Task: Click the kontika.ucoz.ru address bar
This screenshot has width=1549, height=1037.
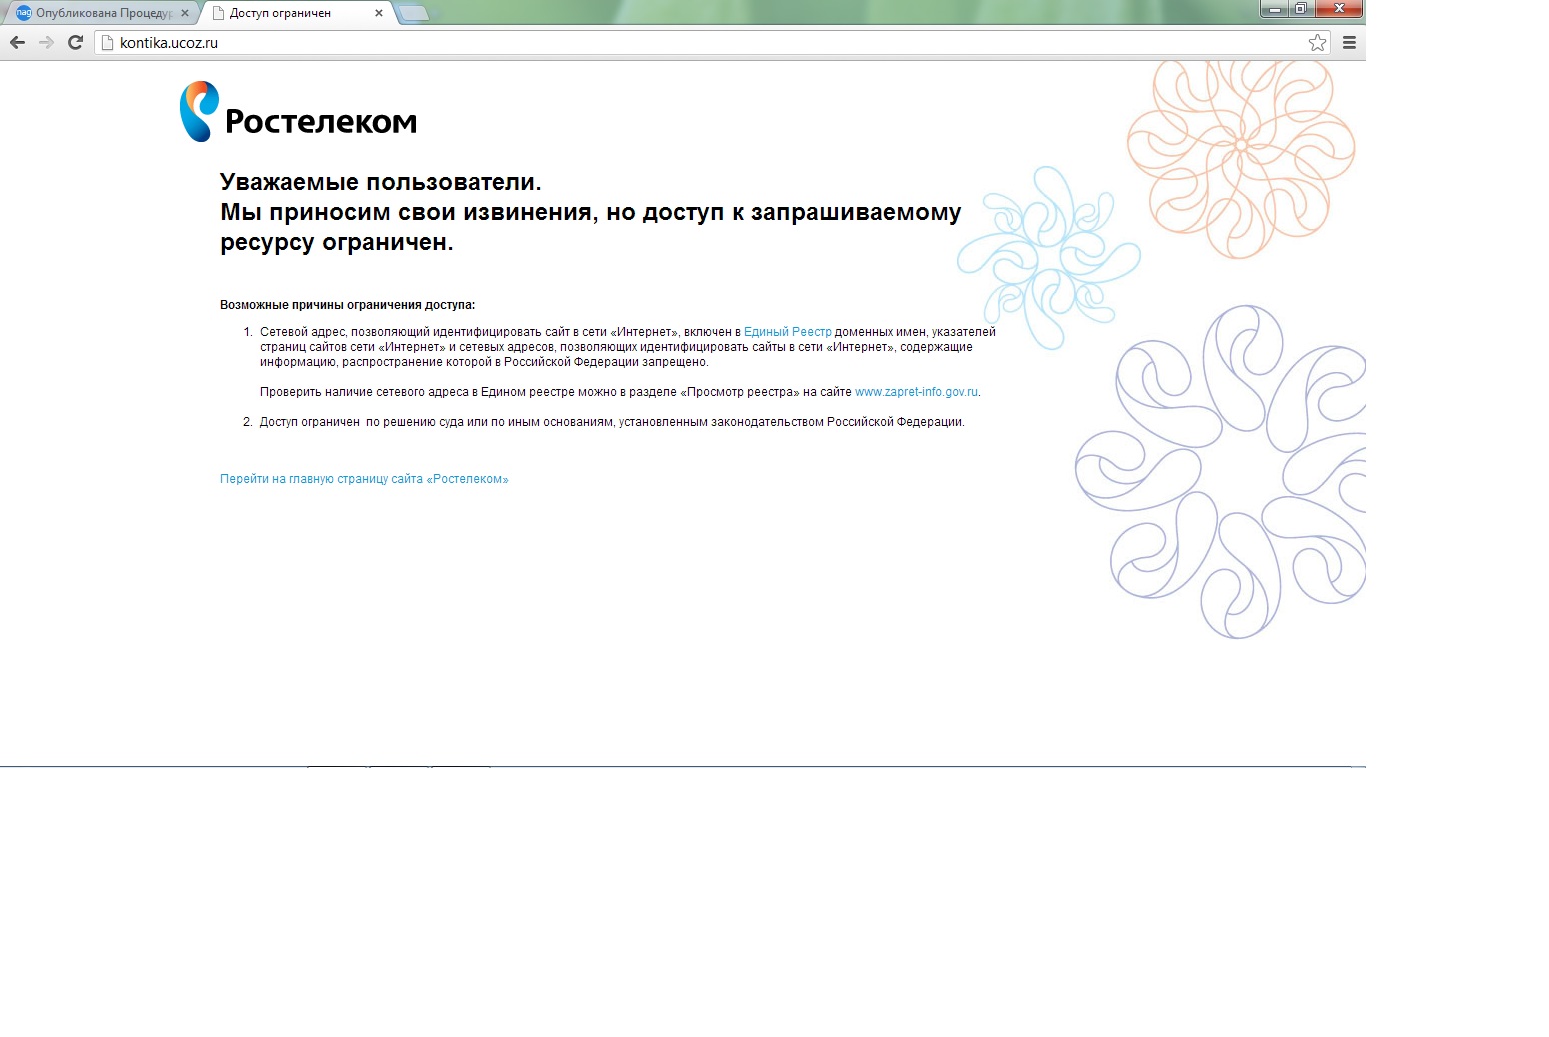Action: (710, 43)
